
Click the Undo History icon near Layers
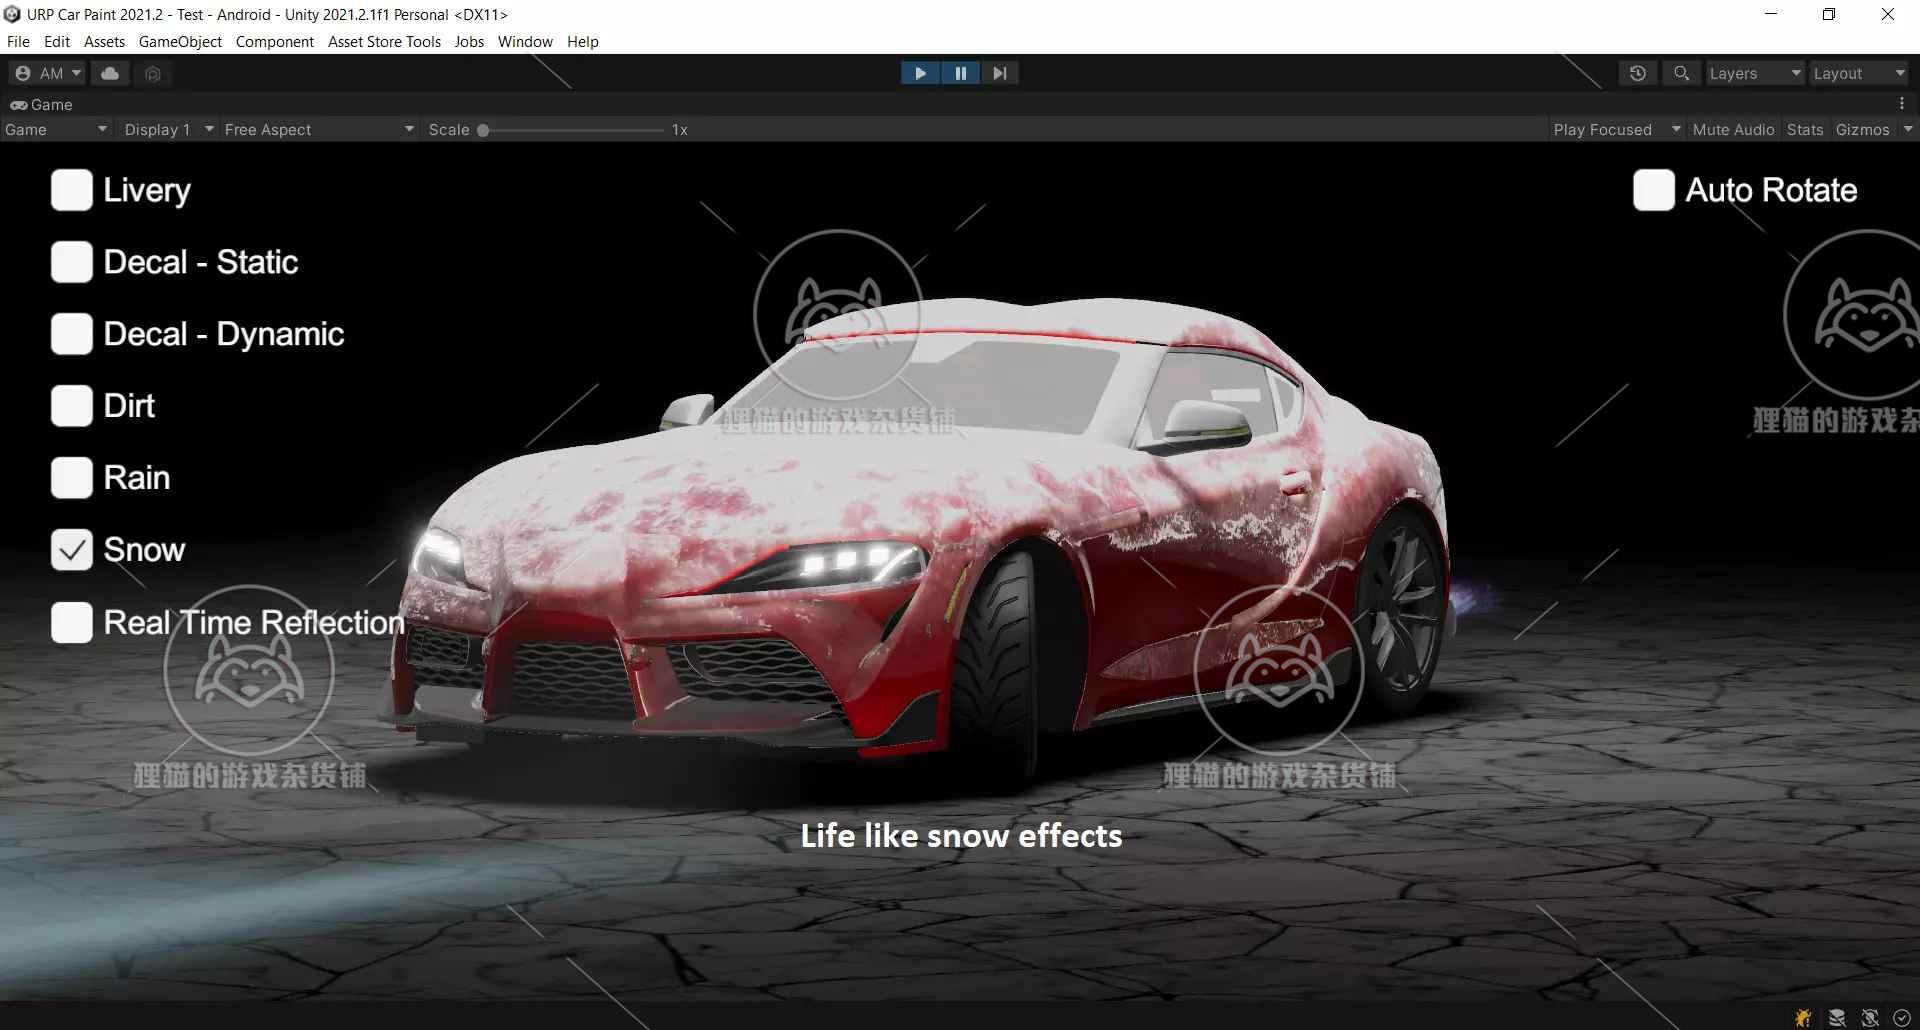point(1638,73)
